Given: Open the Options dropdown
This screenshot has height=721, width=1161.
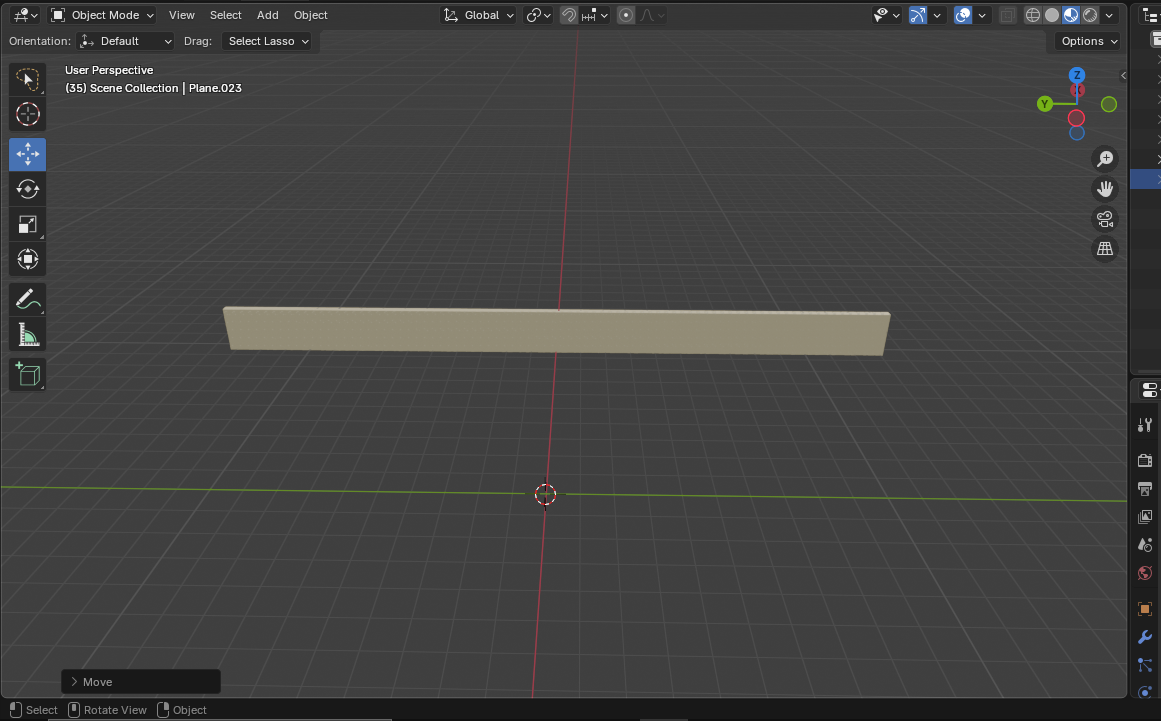Looking at the screenshot, I should (x=1088, y=41).
